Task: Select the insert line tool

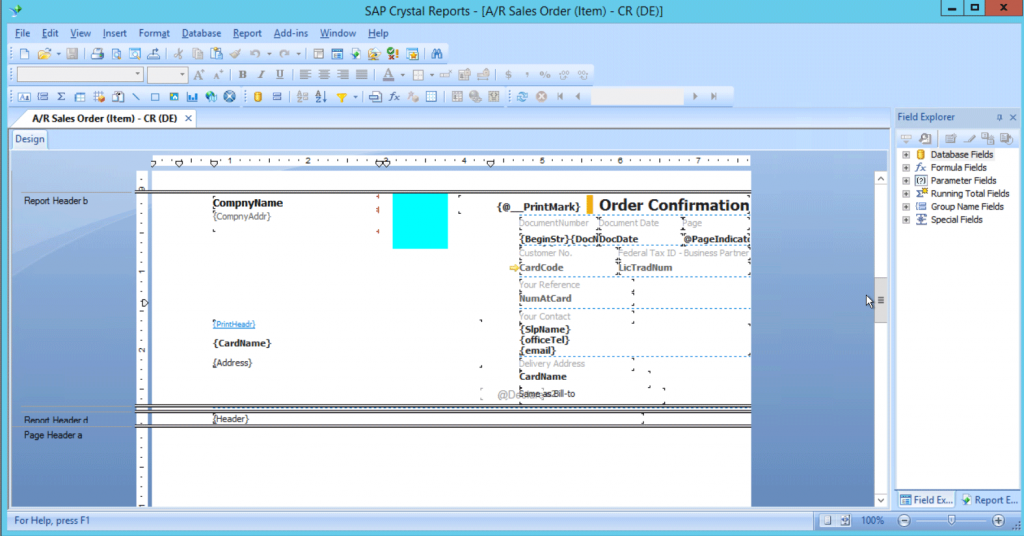Action: (136, 97)
